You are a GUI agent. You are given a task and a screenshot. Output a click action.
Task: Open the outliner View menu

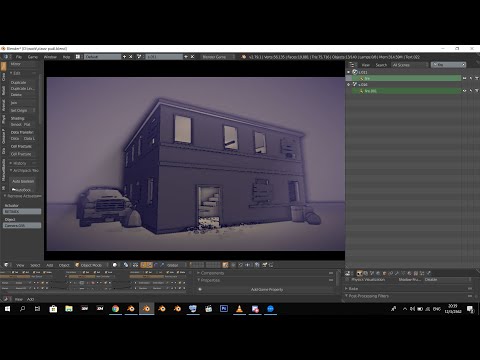[x=366, y=65]
